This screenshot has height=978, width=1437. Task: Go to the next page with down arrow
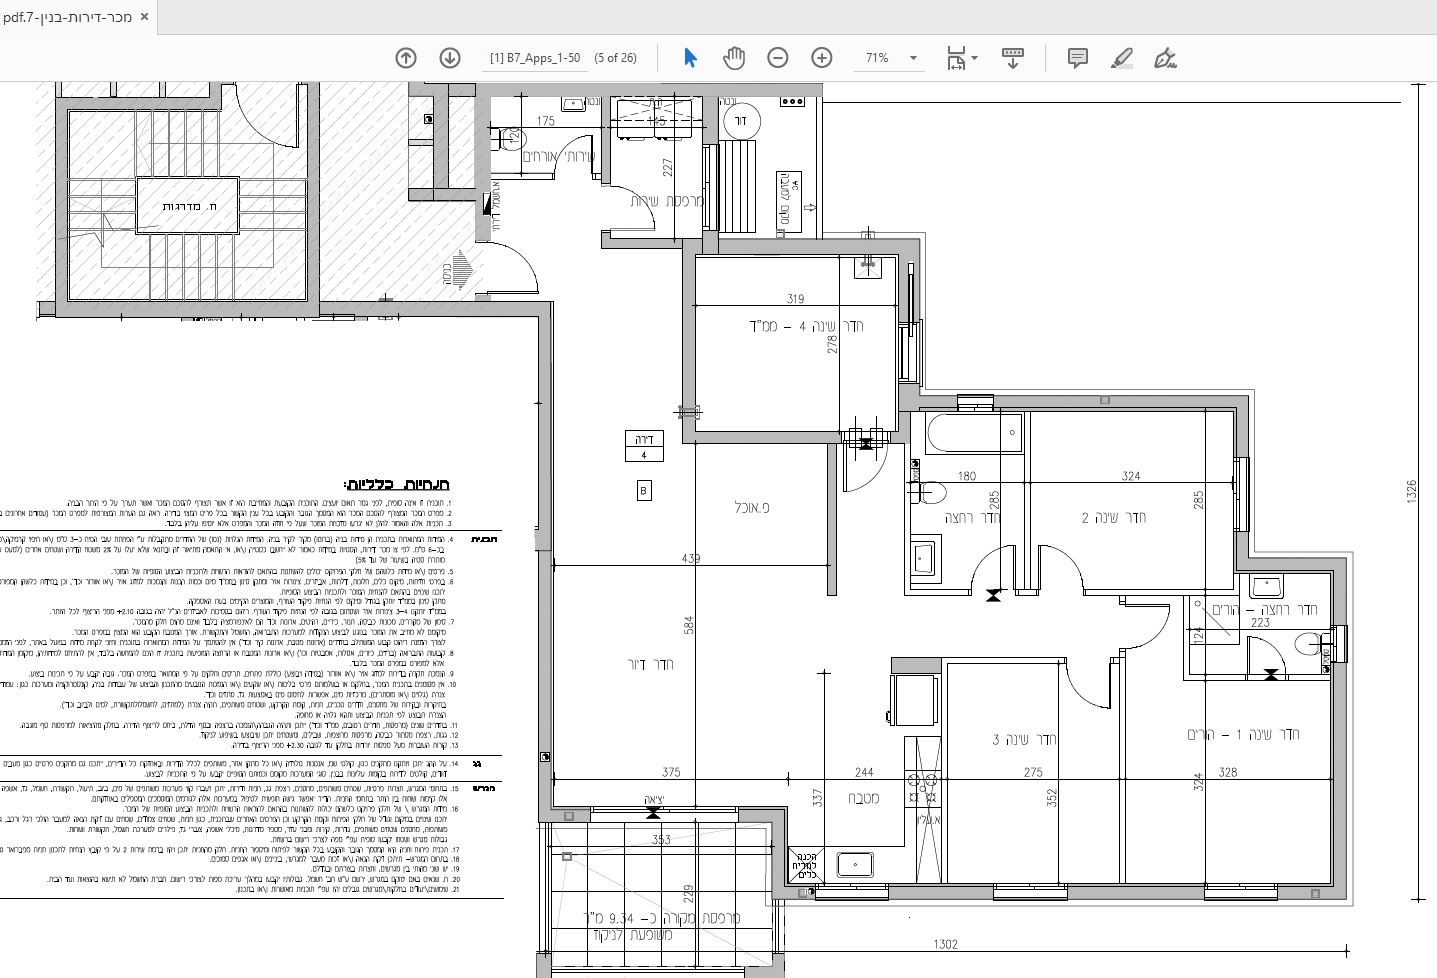(450, 58)
